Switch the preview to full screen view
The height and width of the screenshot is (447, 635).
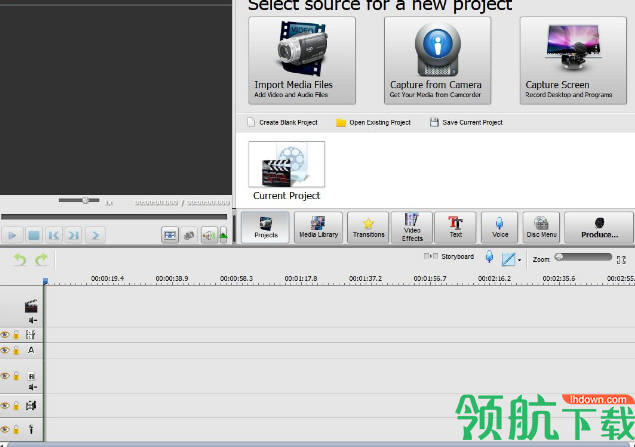(170, 235)
